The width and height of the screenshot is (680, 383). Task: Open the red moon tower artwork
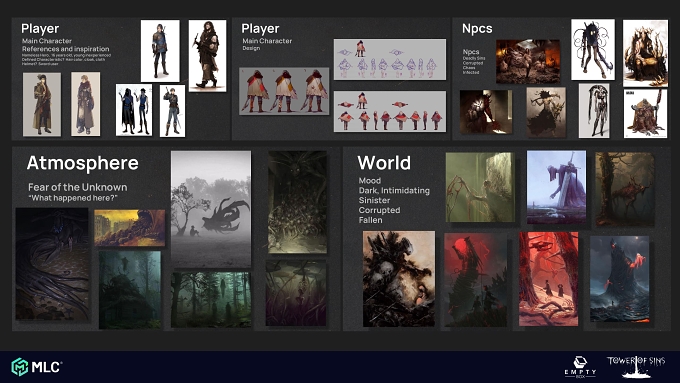475,280
